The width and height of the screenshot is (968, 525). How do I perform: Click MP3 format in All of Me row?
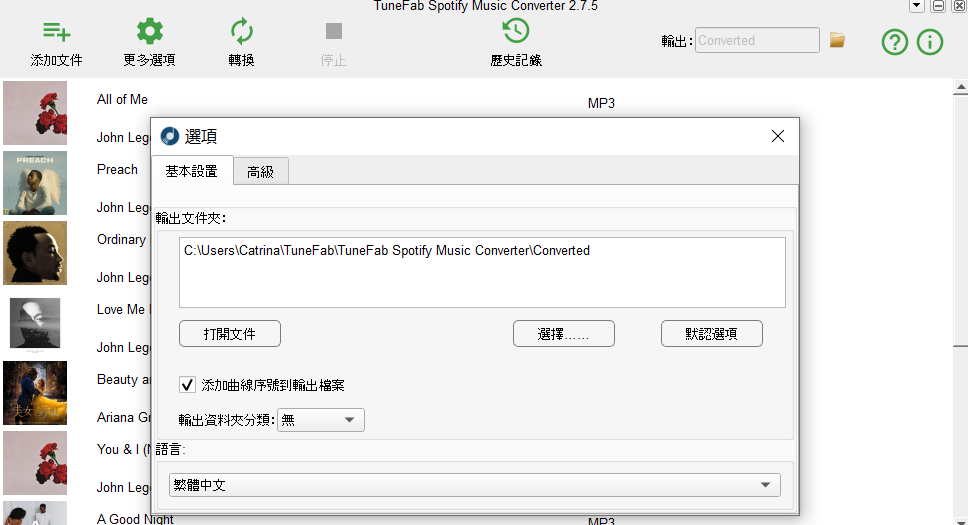coord(601,103)
